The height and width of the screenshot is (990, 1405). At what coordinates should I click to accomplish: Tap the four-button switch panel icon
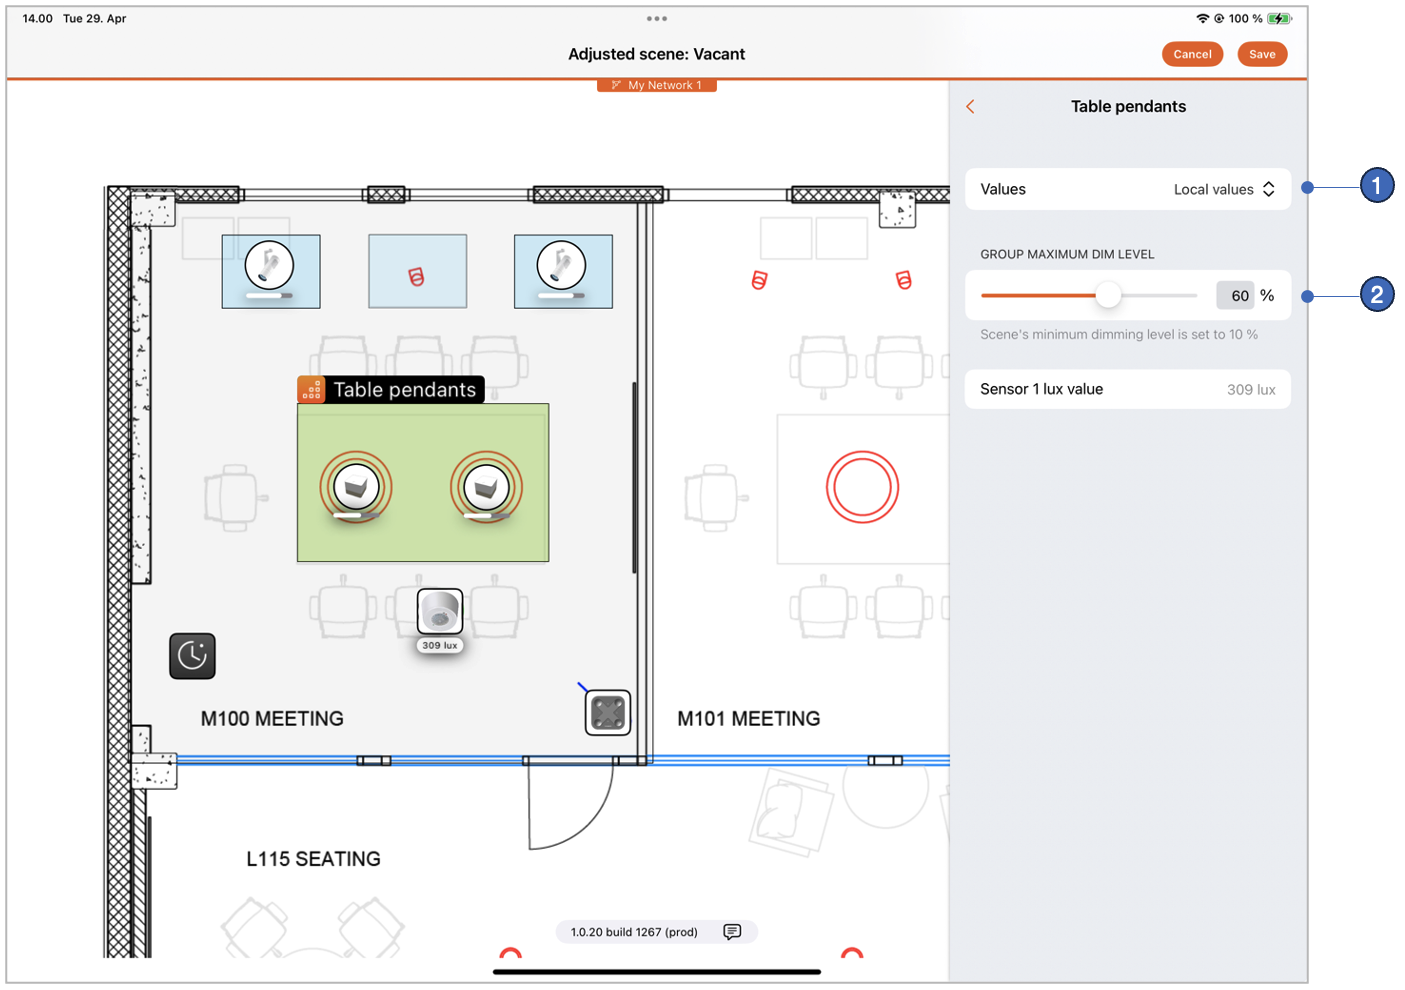608,713
